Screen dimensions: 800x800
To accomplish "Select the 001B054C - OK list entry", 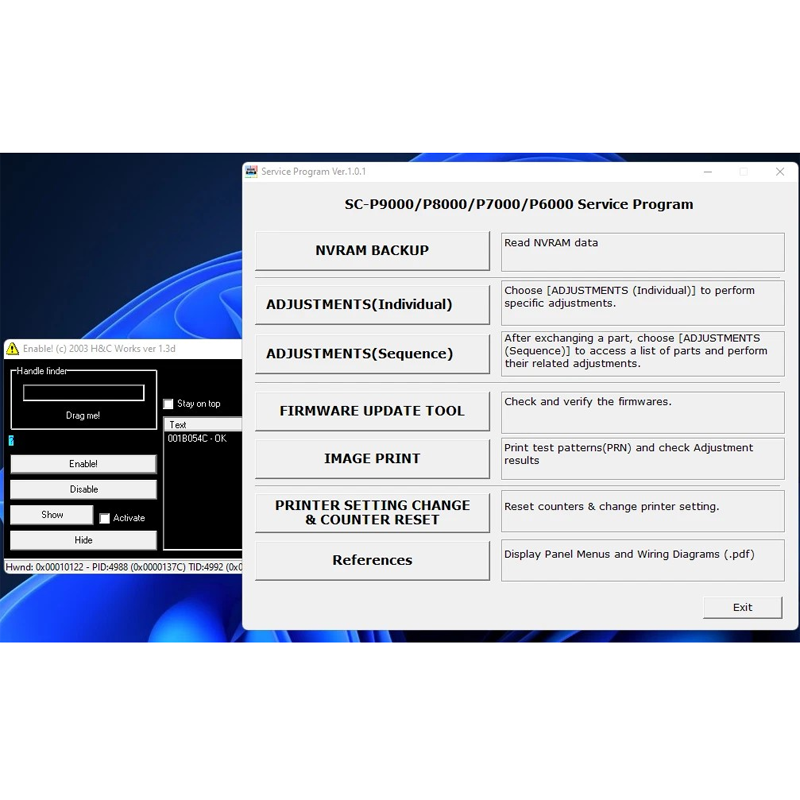I will click(197, 438).
